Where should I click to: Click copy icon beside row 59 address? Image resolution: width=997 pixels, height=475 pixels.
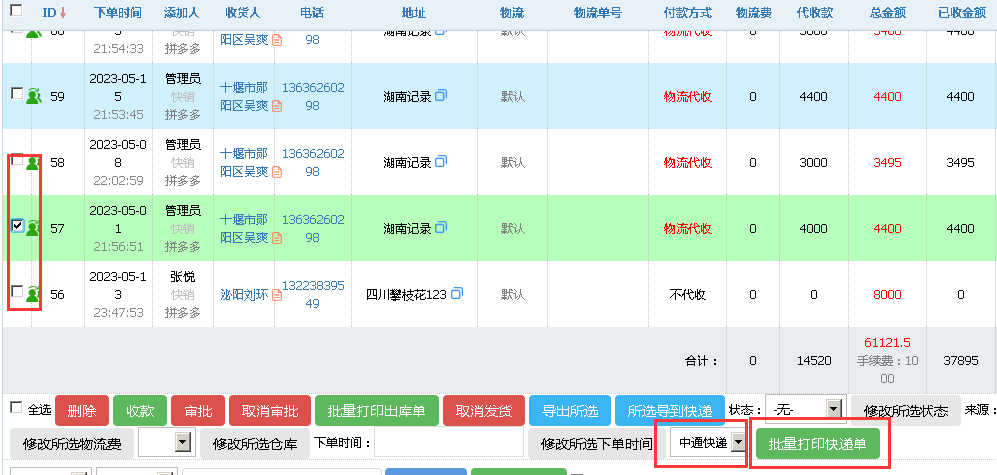coord(441,96)
